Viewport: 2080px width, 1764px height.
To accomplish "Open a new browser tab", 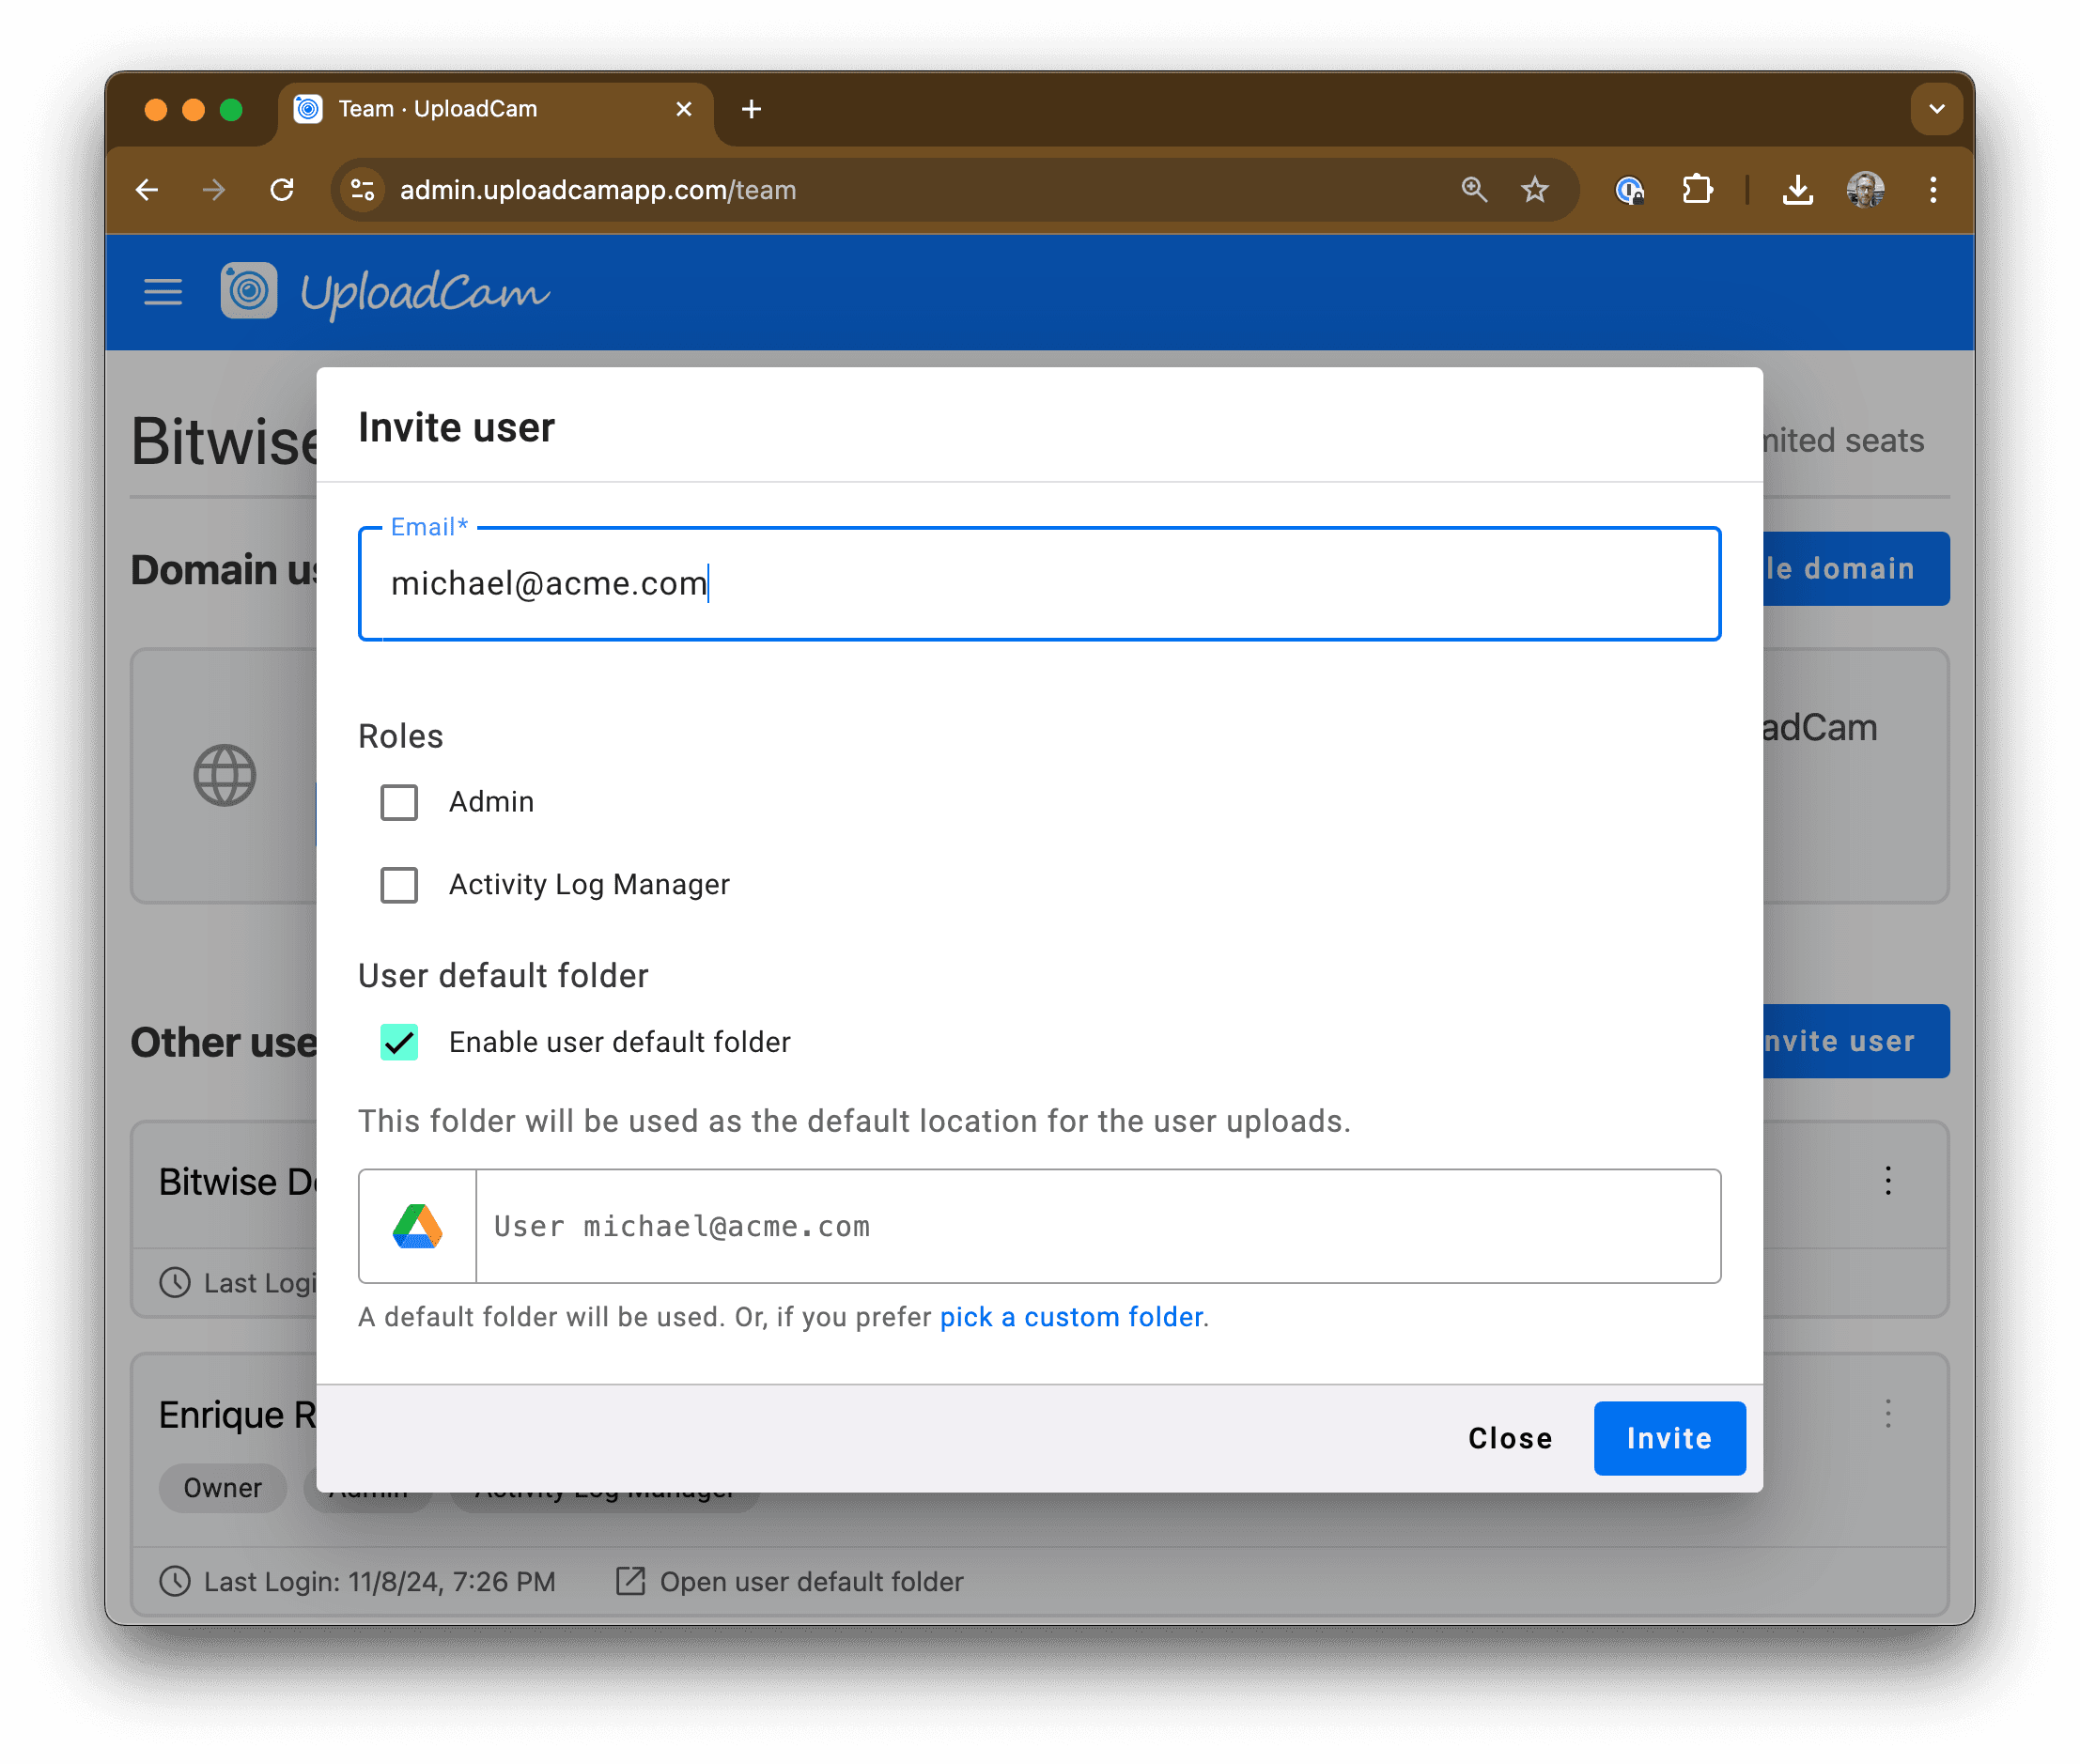I will tap(752, 109).
